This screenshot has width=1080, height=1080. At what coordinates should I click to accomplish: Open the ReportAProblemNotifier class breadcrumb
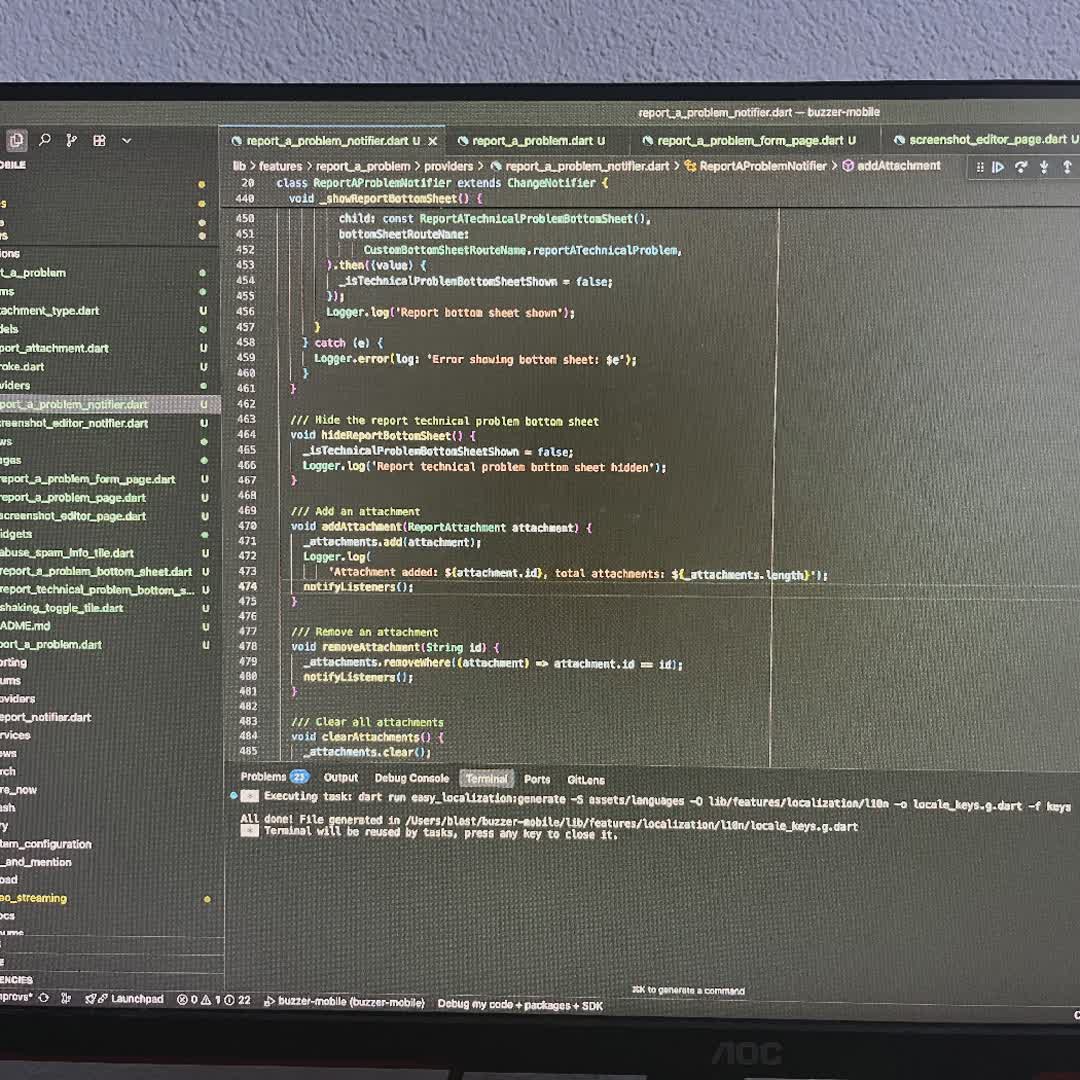(x=756, y=166)
